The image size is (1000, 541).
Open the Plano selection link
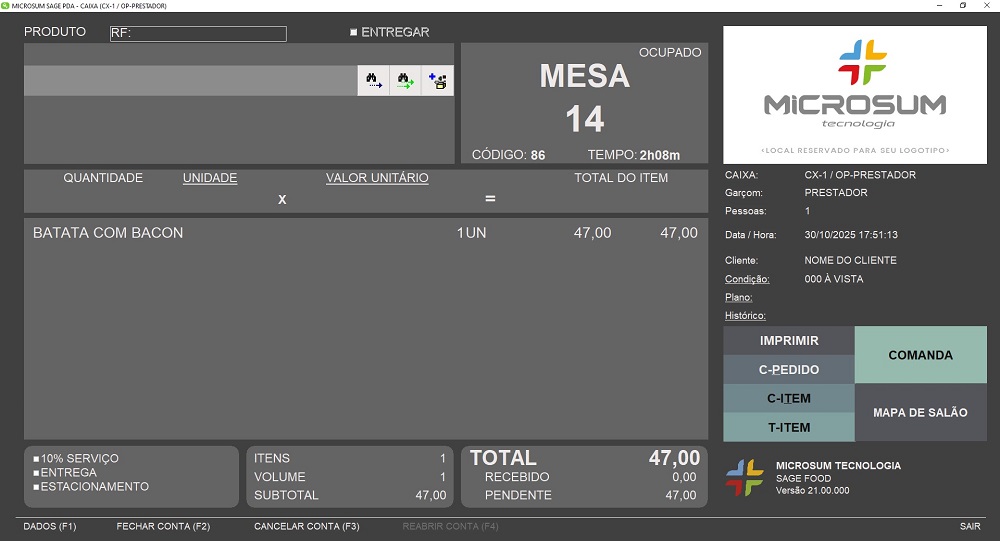tap(738, 298)
